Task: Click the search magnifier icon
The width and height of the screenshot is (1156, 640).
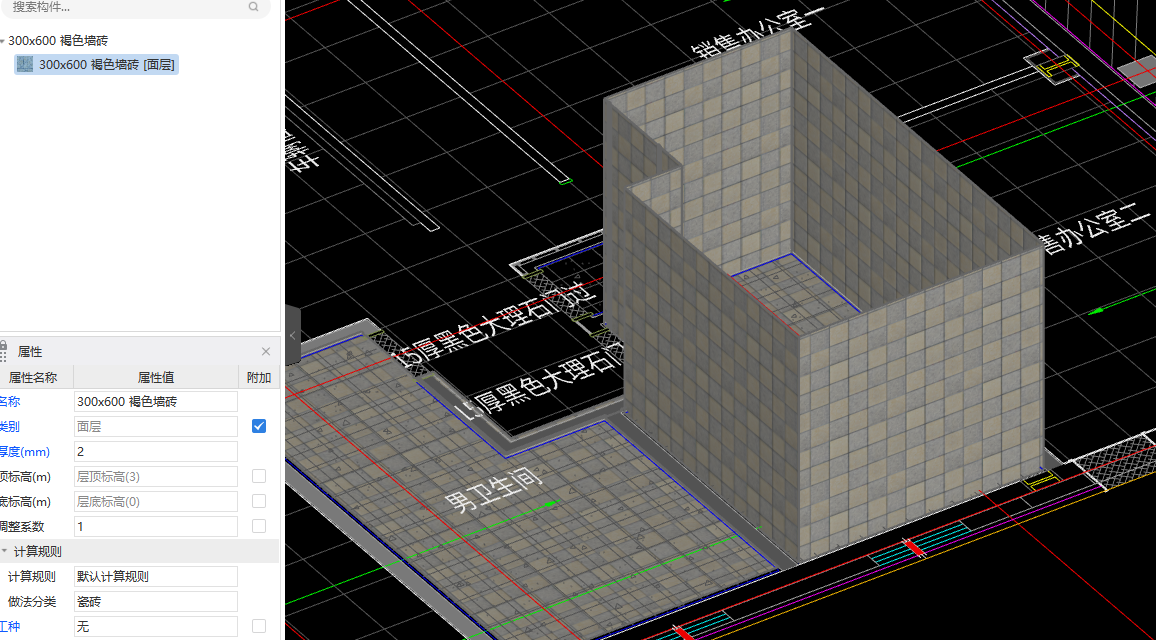Action: pos(254,7)
